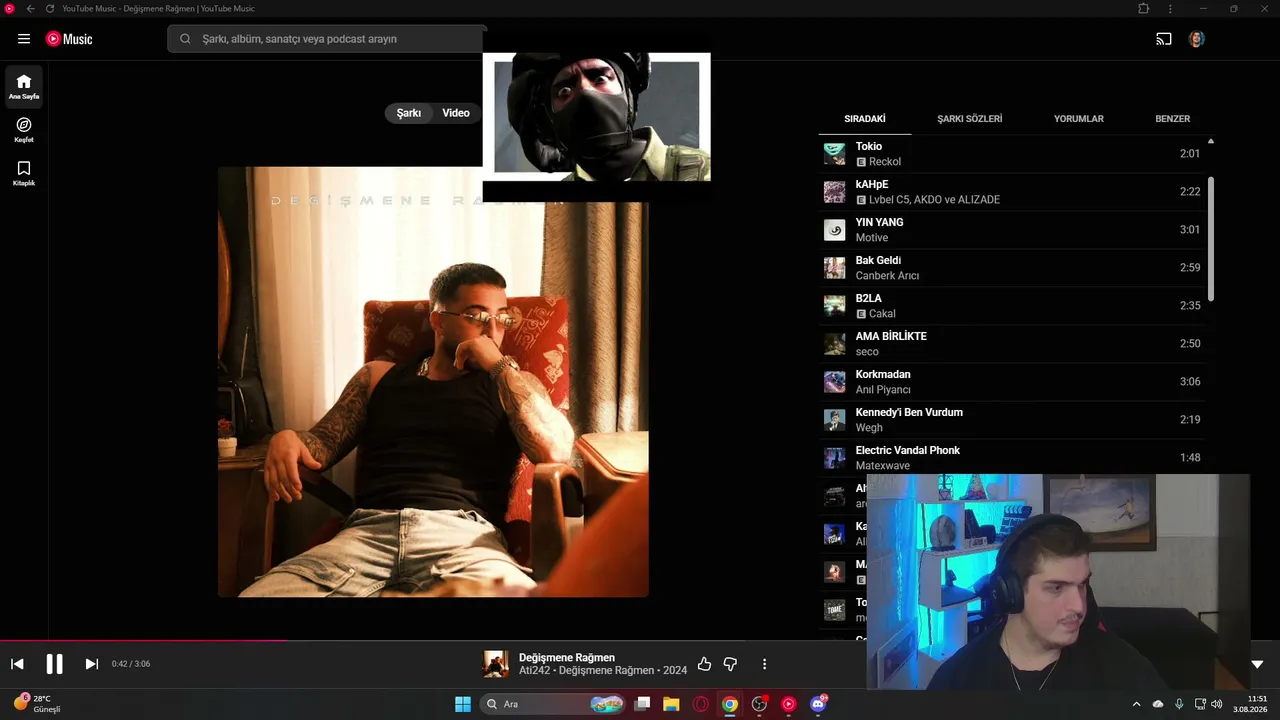The image size is (1280, 720).
Task: Play AMA BİRLİKTE by seco
Action: 1011,344
